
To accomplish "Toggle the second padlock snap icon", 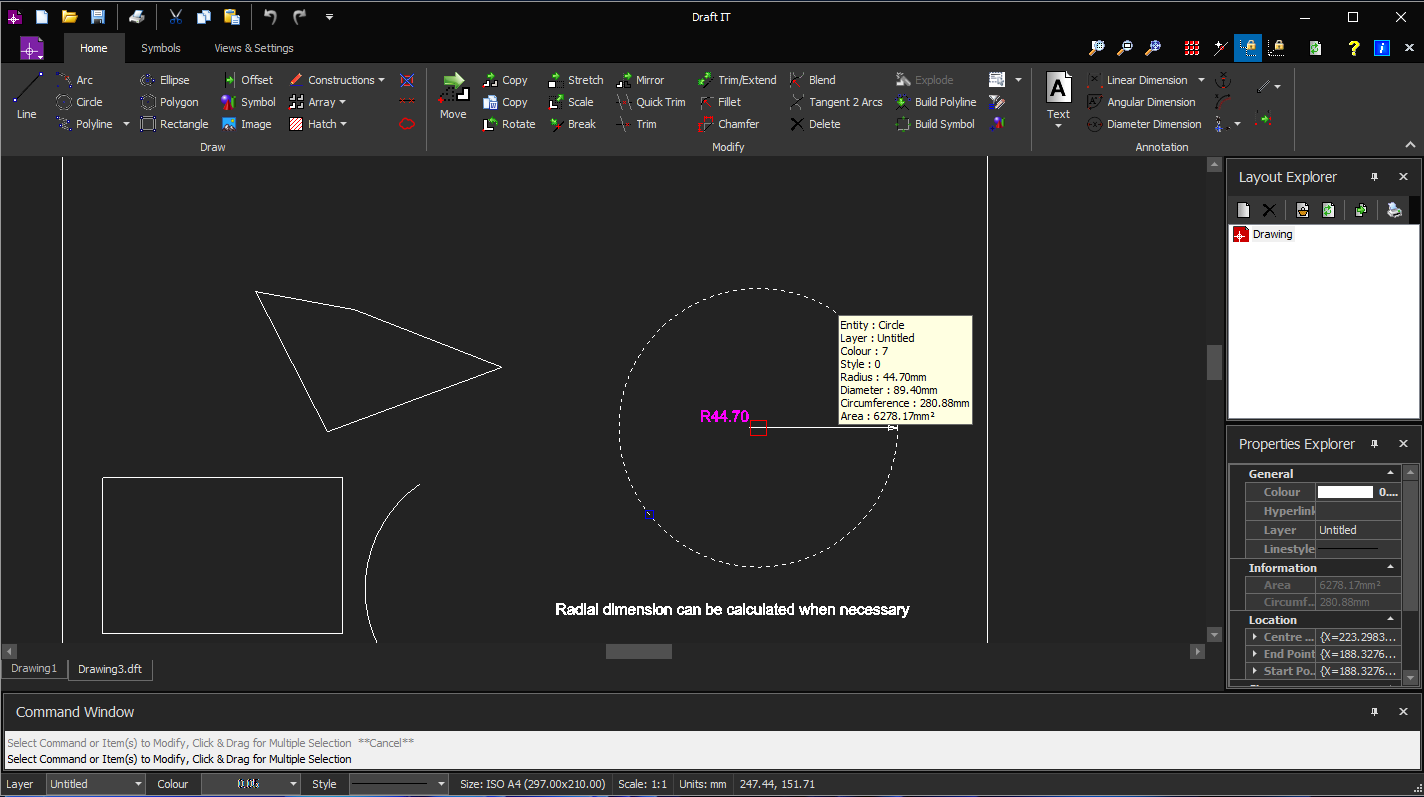I will pos(1276,47).
